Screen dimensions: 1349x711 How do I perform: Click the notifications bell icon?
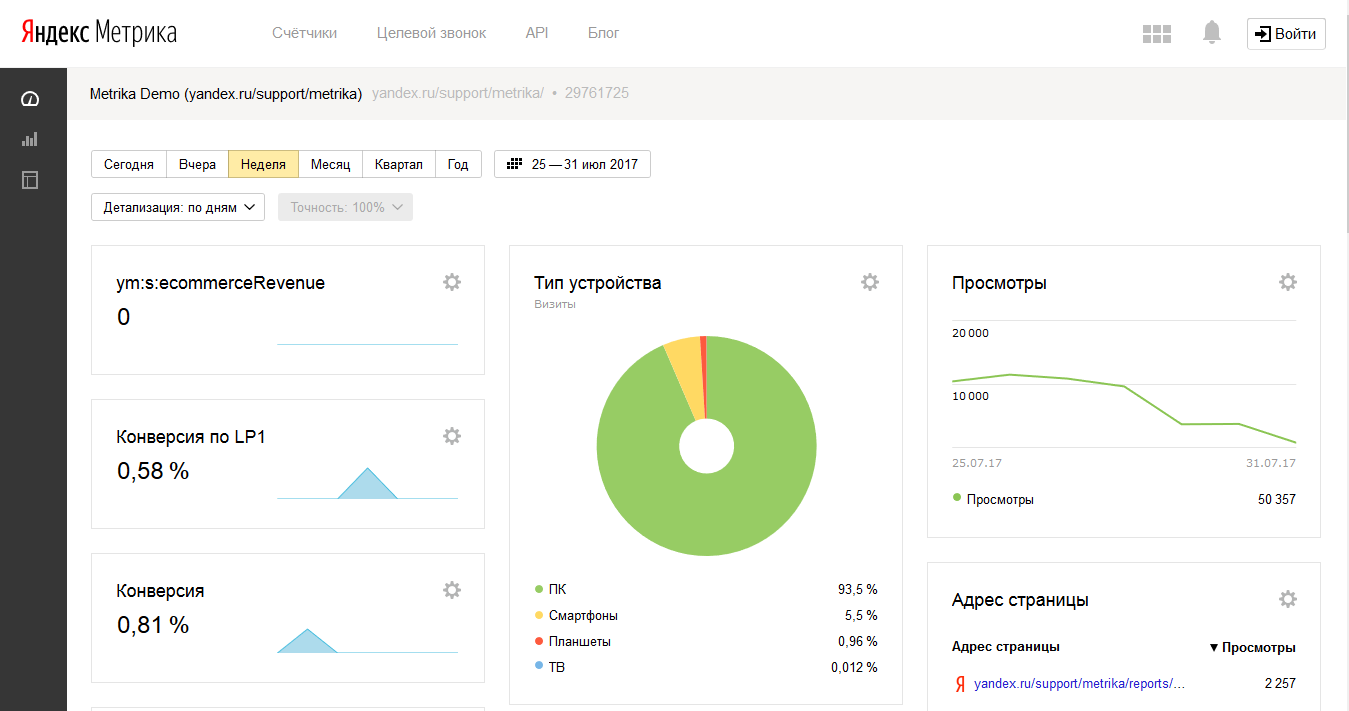coord(1212,33)
